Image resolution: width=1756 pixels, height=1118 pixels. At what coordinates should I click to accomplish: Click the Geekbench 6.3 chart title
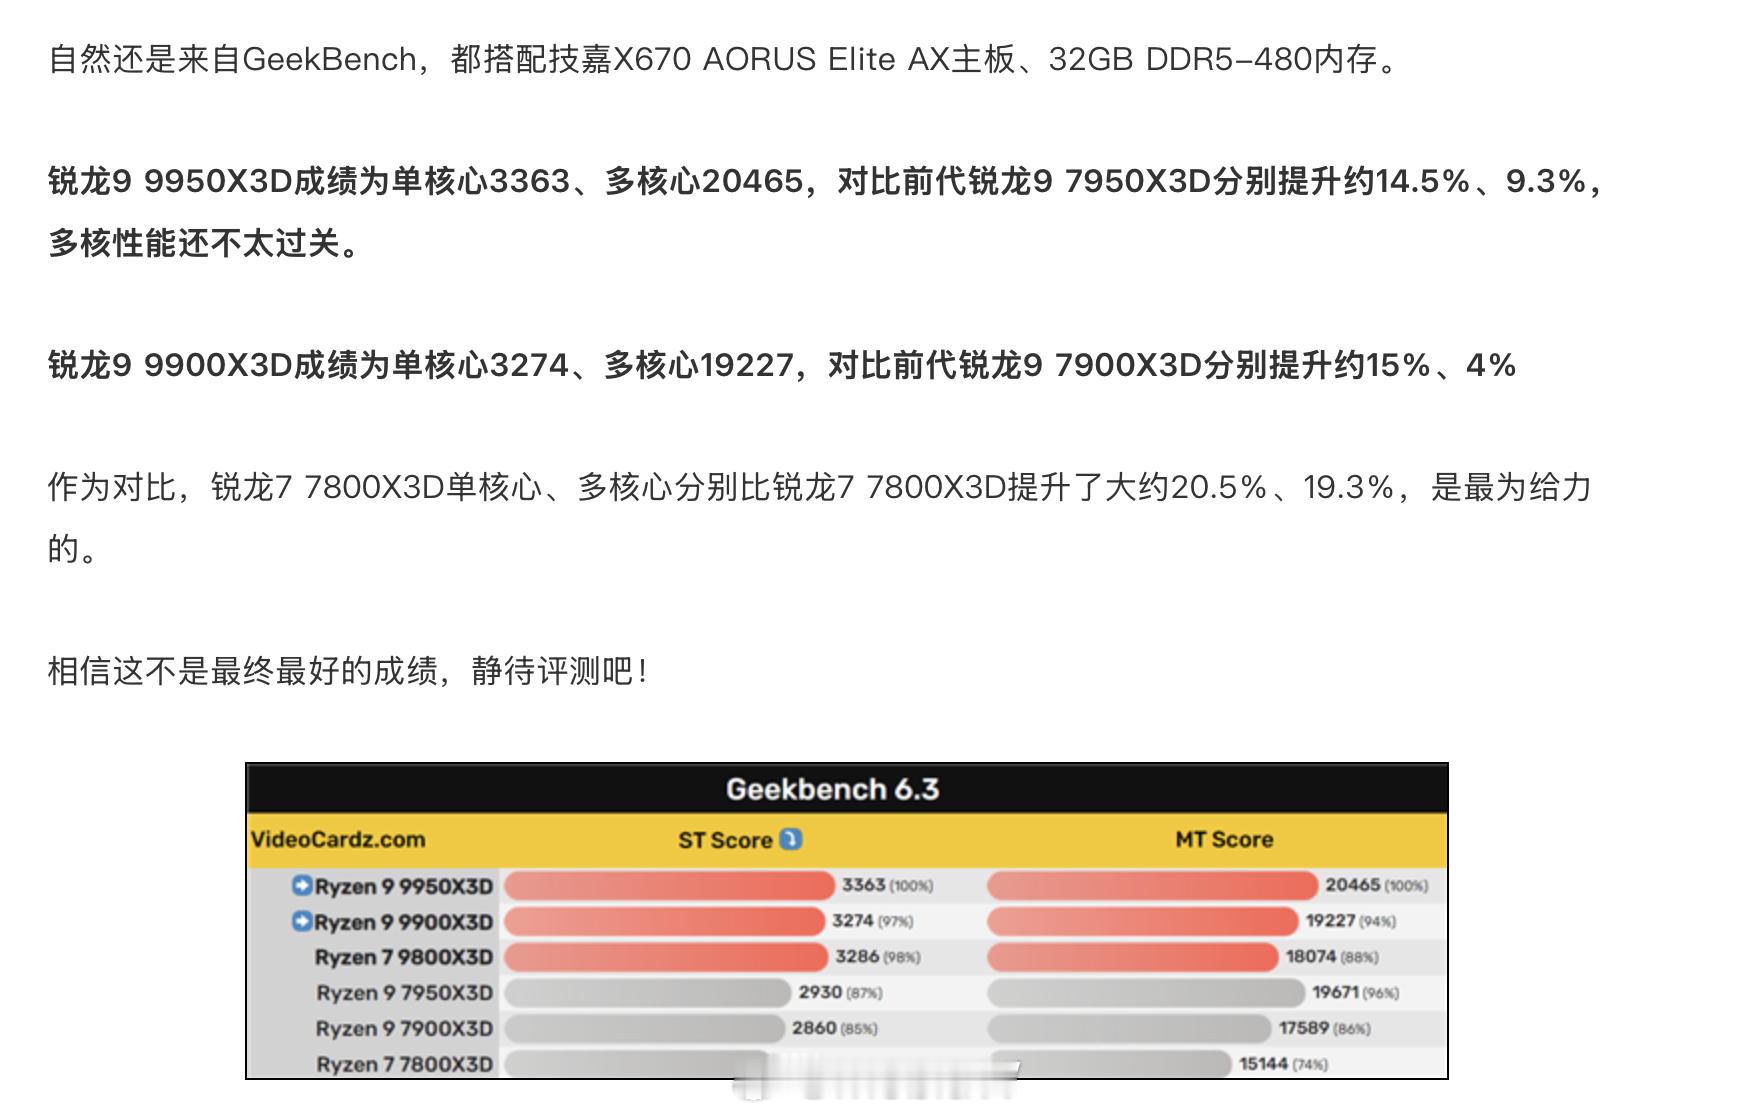click(x=832, y=789)
